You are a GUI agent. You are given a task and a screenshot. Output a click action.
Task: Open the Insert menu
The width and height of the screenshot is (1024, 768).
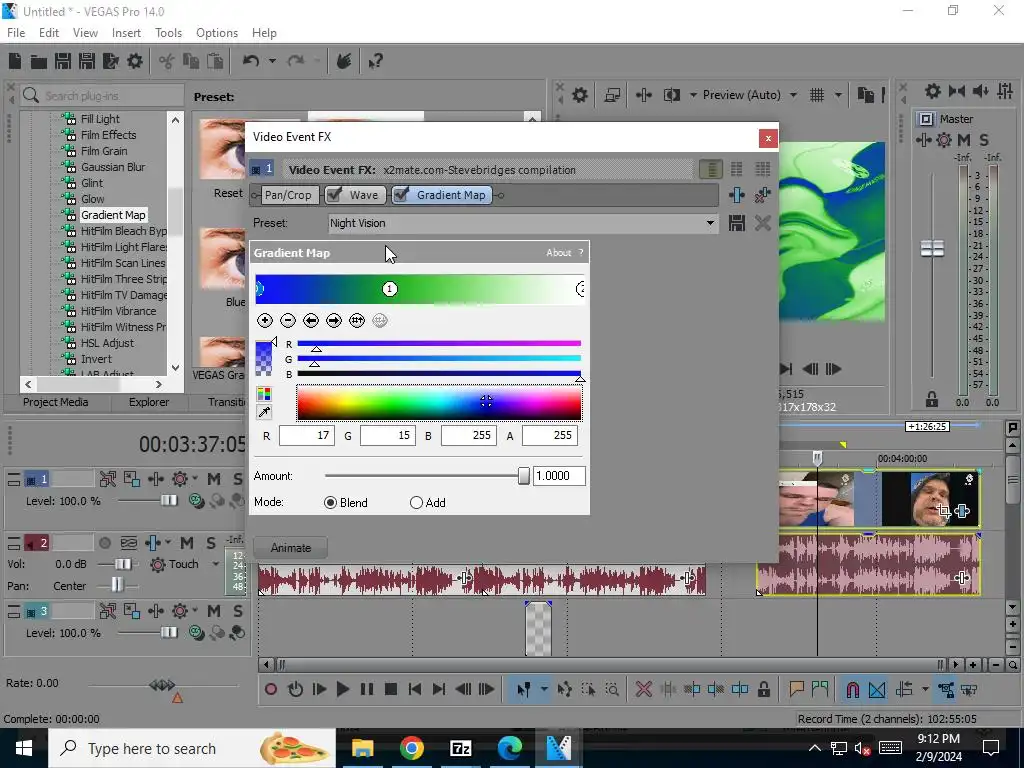pos(126,33)
